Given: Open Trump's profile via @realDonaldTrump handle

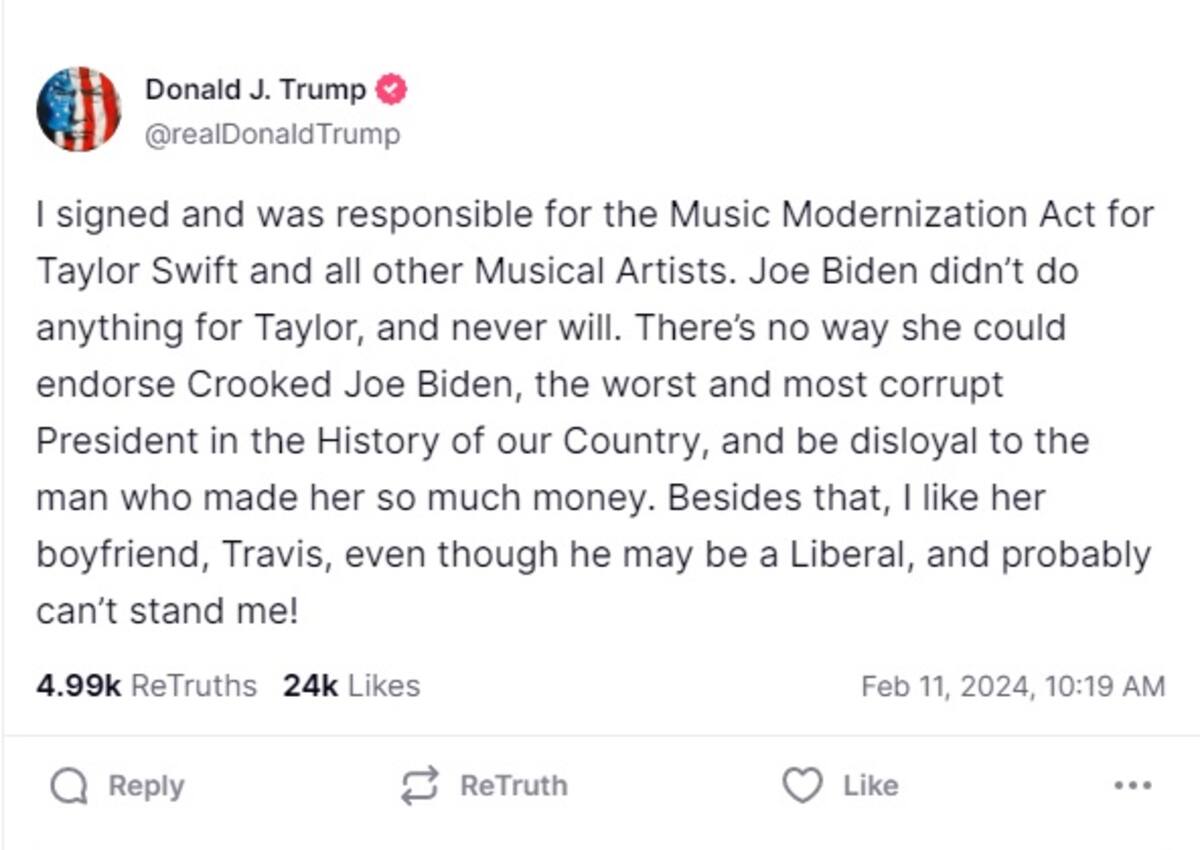Looking at the screenshot, I should click(x=270, y=130).
